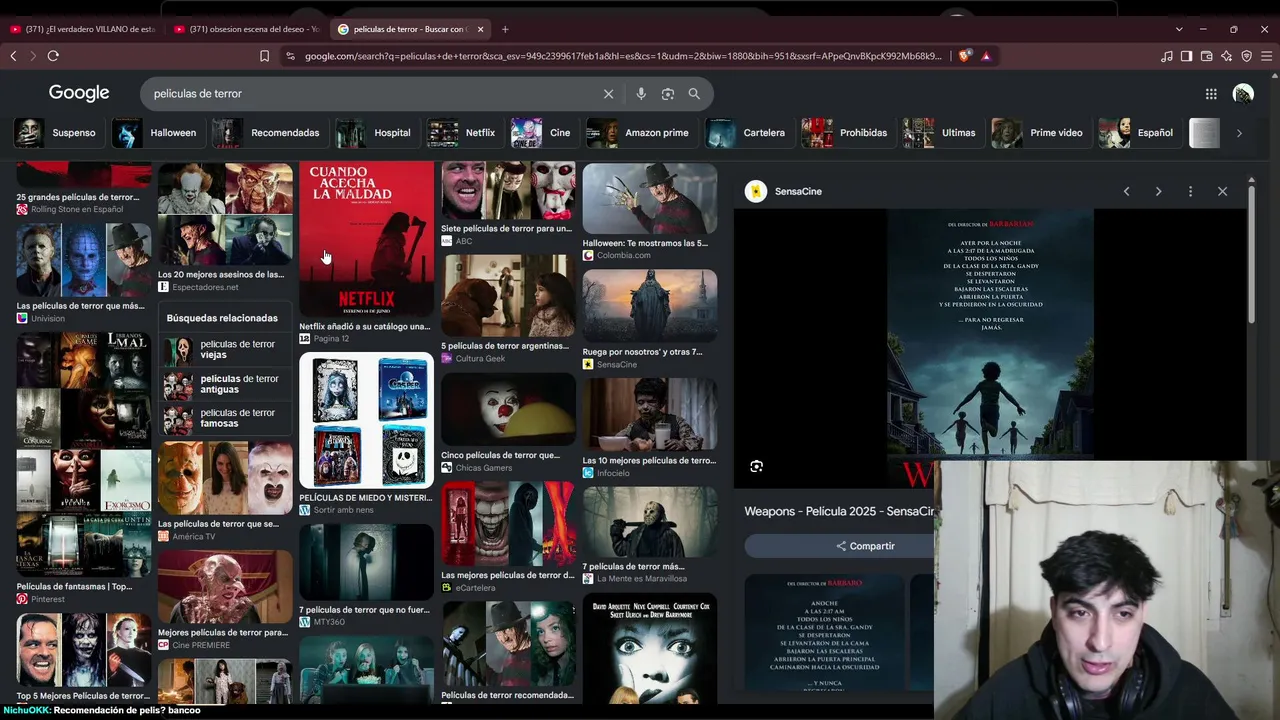The width and height of the screenshot is (1280, 720).
Task: Select the Netflix filter chip
Action: point(464,133)
